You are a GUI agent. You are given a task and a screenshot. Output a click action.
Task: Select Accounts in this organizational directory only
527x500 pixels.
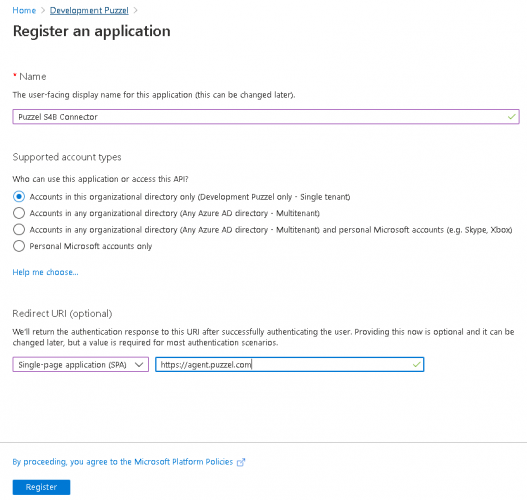click(19, 197)
